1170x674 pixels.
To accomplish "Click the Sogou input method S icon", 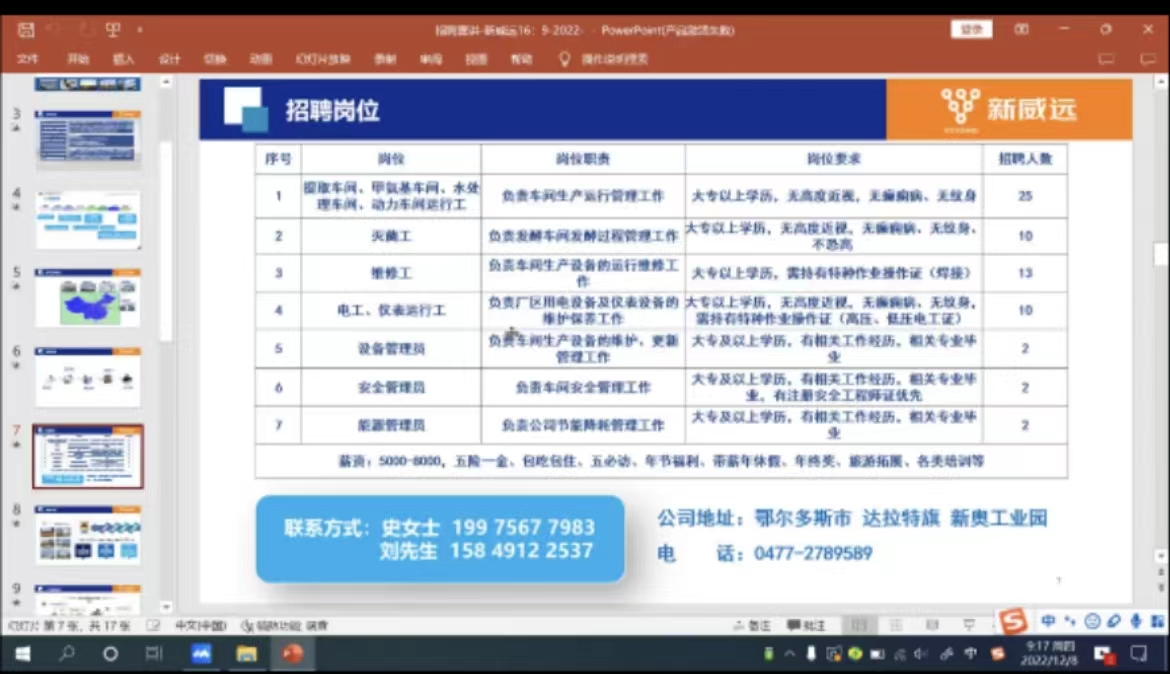I will point(1013,621).
